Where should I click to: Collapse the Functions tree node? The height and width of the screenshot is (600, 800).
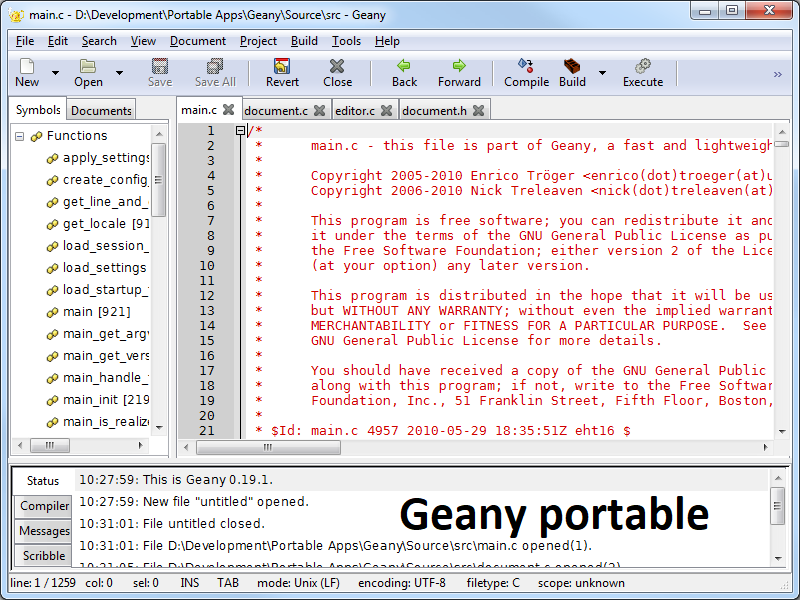coord(19,136)
